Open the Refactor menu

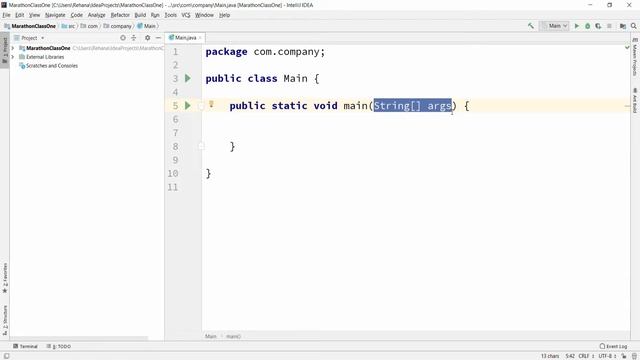click(120, 15)
